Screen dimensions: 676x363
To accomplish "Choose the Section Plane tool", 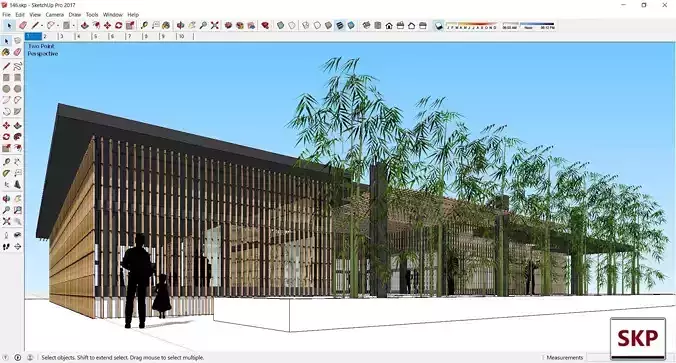I will (x=17, y=246).
